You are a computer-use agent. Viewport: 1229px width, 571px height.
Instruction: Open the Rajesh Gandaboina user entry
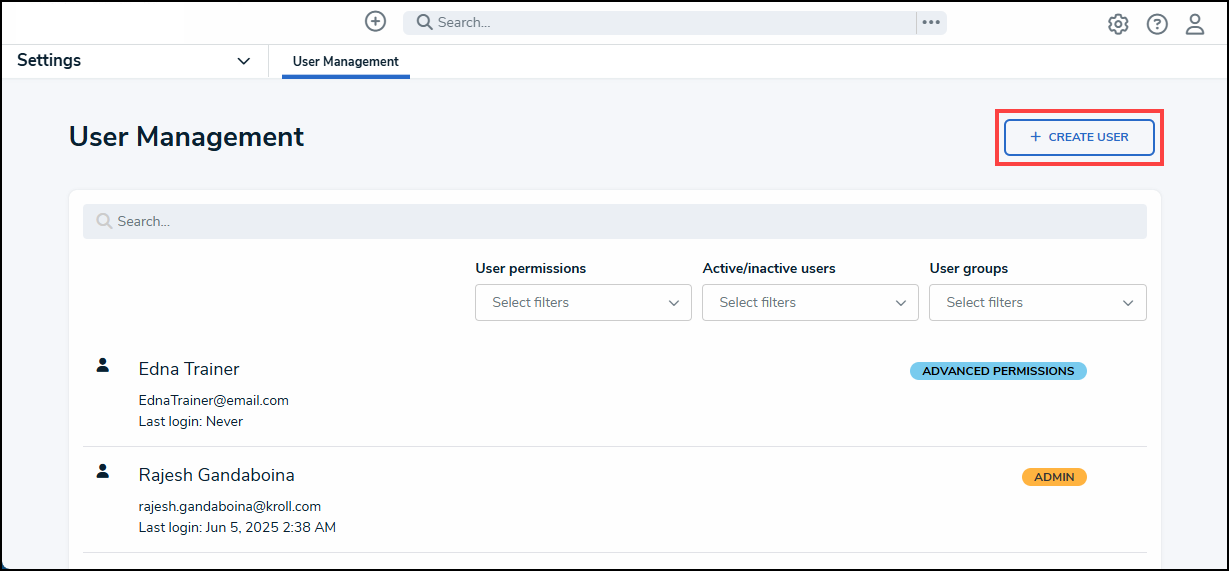[x=615, y=500]
